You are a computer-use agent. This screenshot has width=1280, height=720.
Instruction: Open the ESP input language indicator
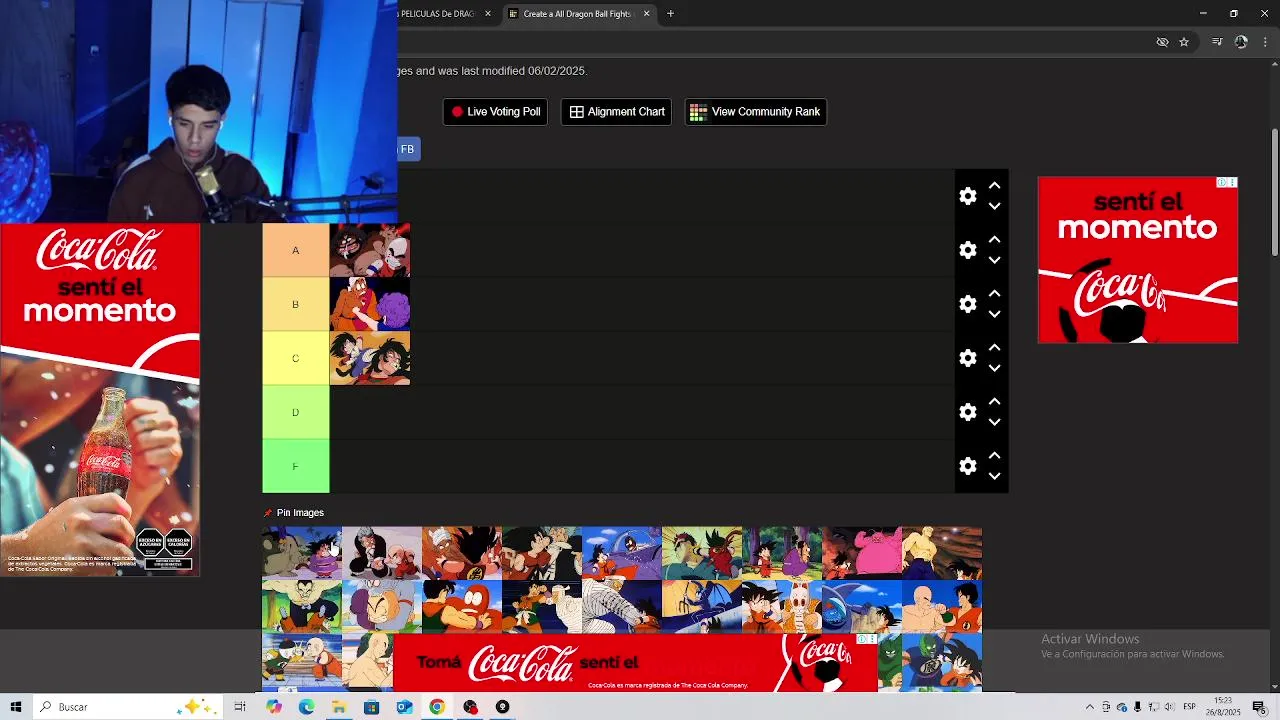[1190, 707]
